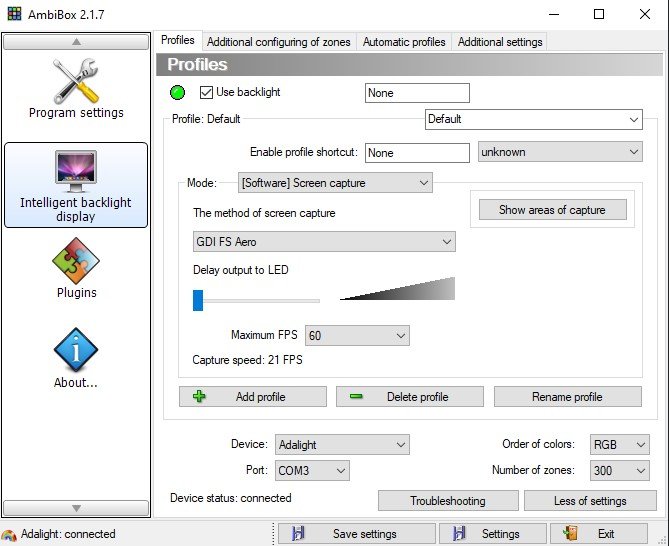Click Show areas of capture button
The width and height of the screenshot is (669, 546).
(x=552, y=210)
